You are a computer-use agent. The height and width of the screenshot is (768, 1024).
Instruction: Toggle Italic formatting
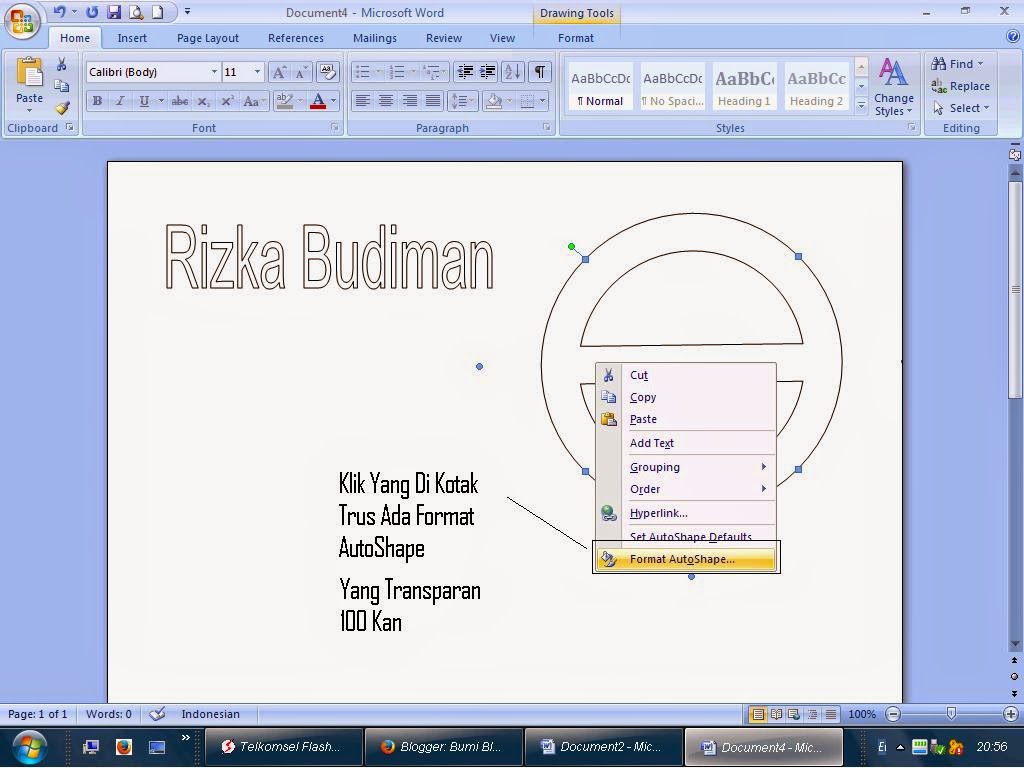coord(120,101)
